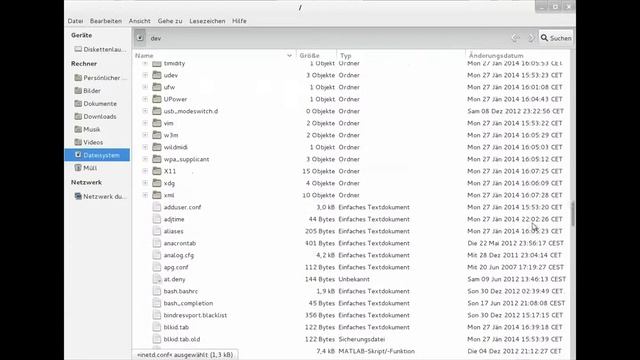Select the ufw folder icon
Screen dimensions: 640x360
pos(157,87)
